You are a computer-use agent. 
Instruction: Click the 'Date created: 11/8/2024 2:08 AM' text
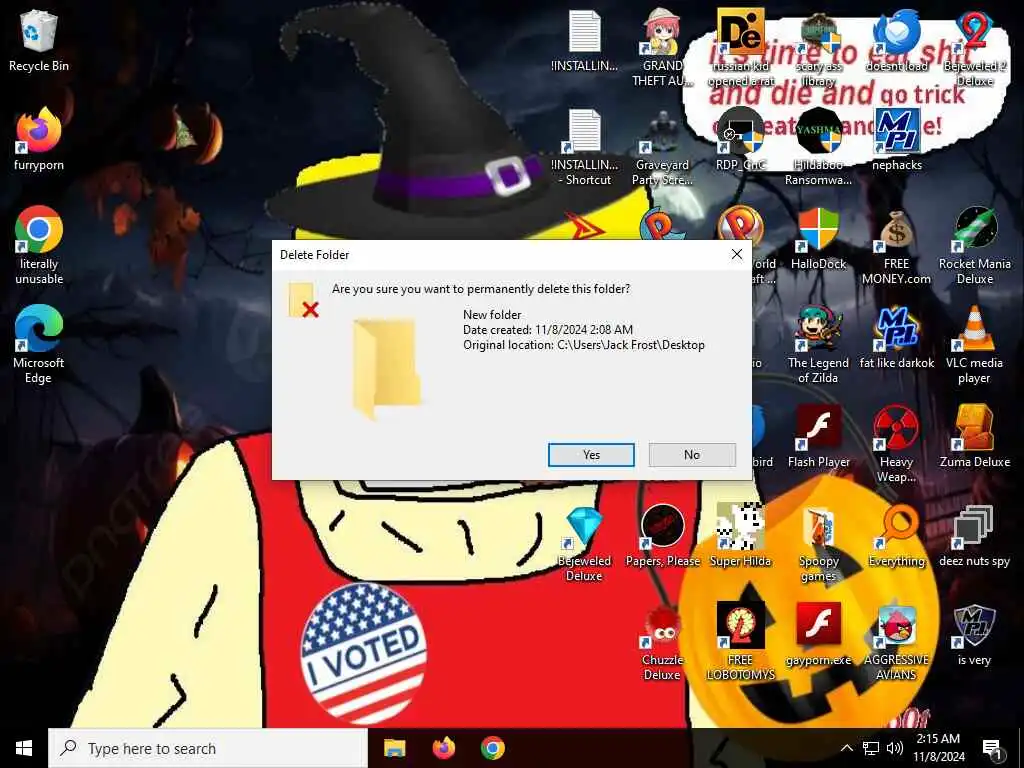(x=548, y=330)
